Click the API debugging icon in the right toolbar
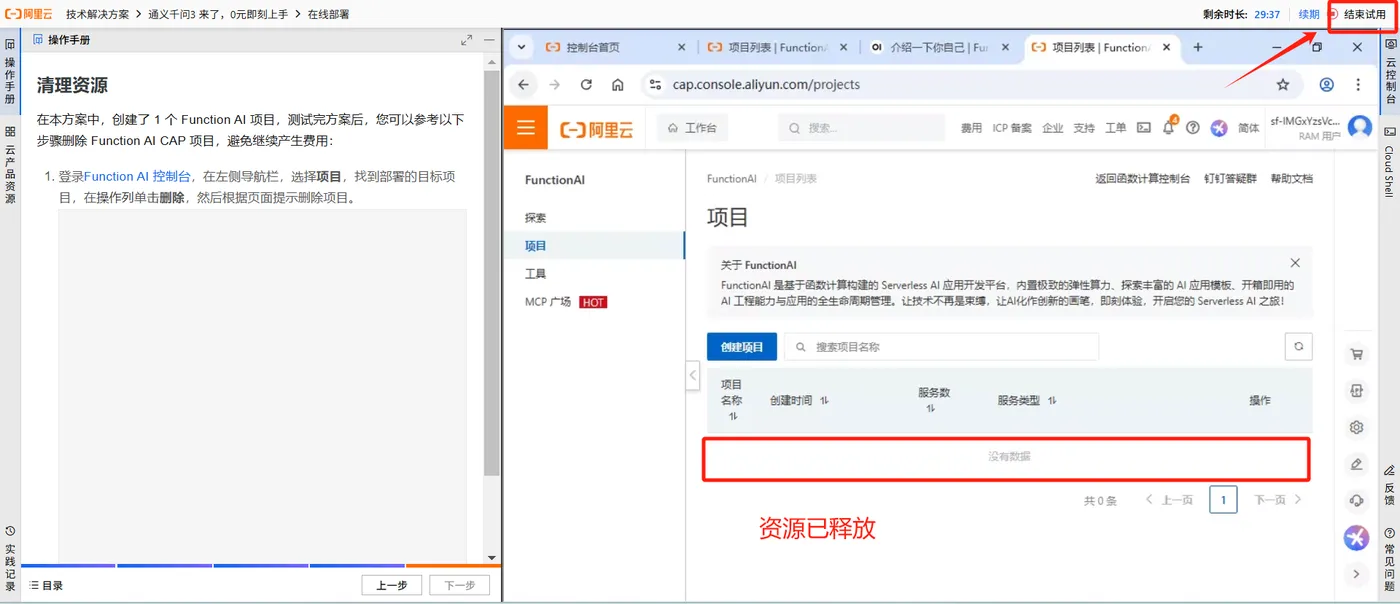 (1356, 391)
